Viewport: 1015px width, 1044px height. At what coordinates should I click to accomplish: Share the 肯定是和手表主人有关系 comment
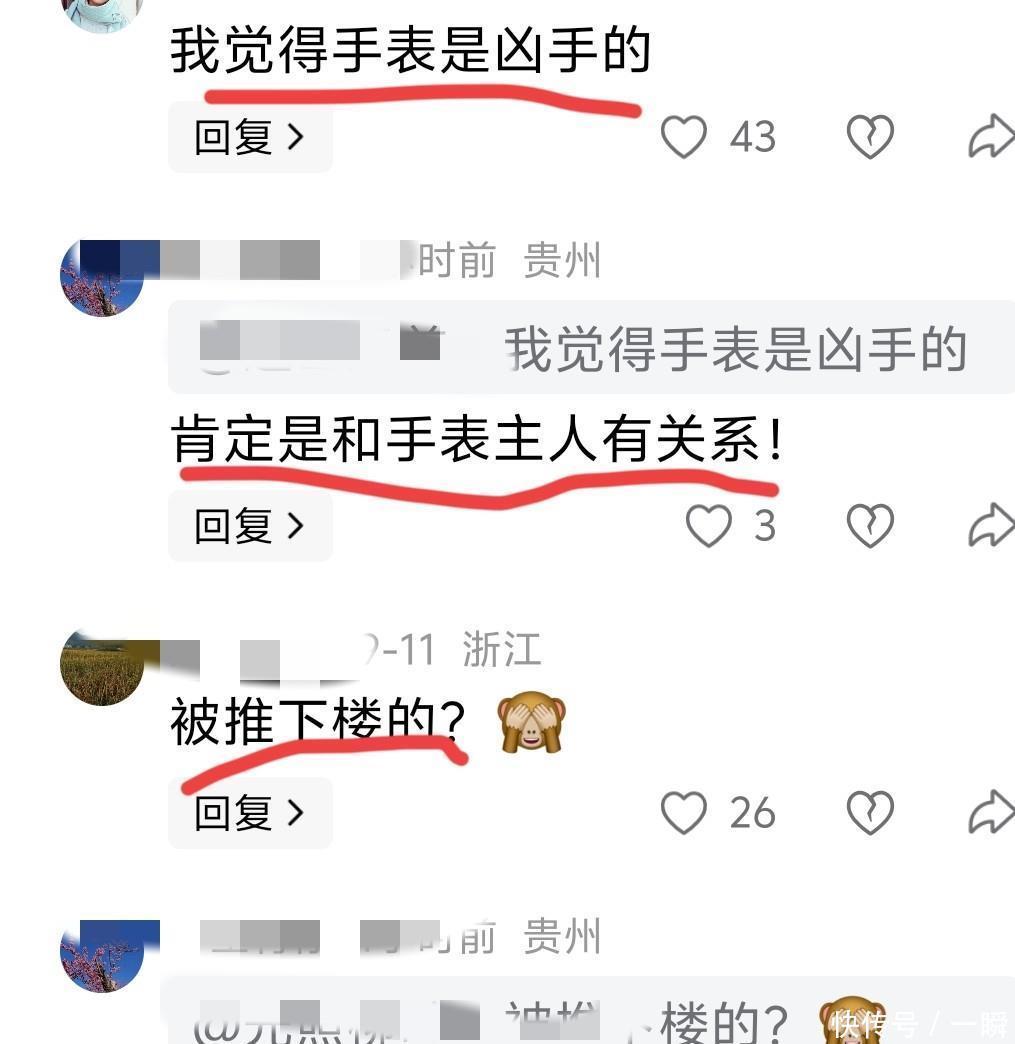(x=991, y=525)
